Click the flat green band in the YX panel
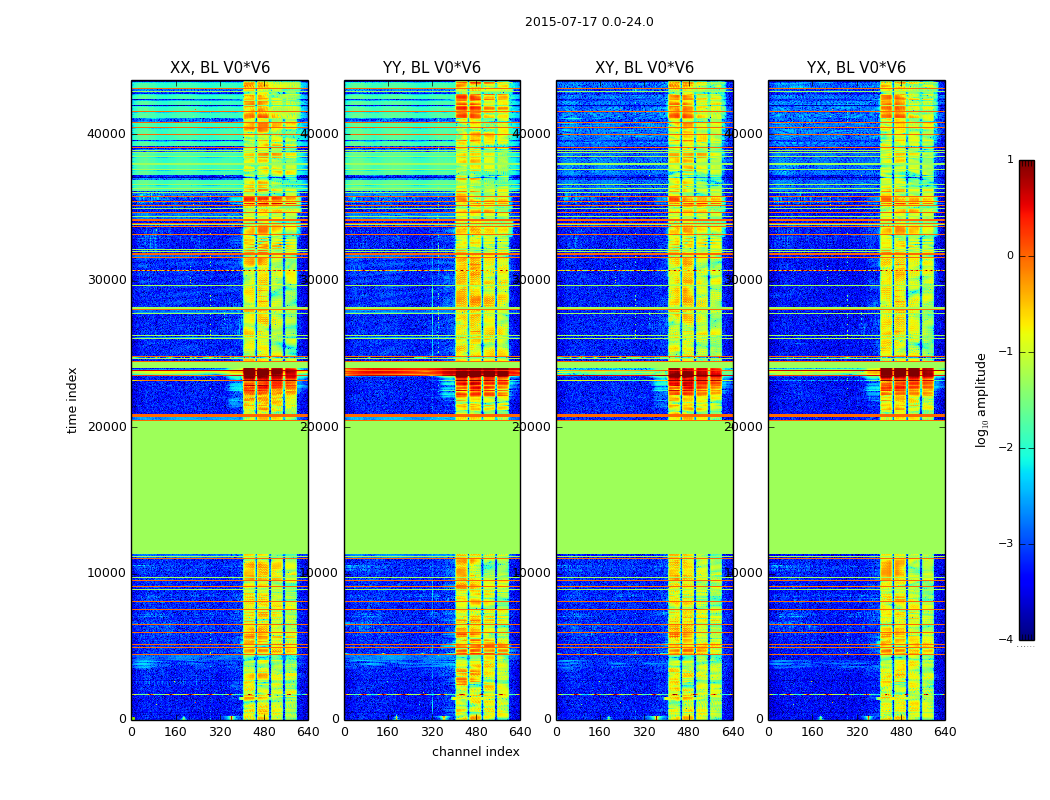This screenshot has width=1050, height=800. (x=856, y=487)
